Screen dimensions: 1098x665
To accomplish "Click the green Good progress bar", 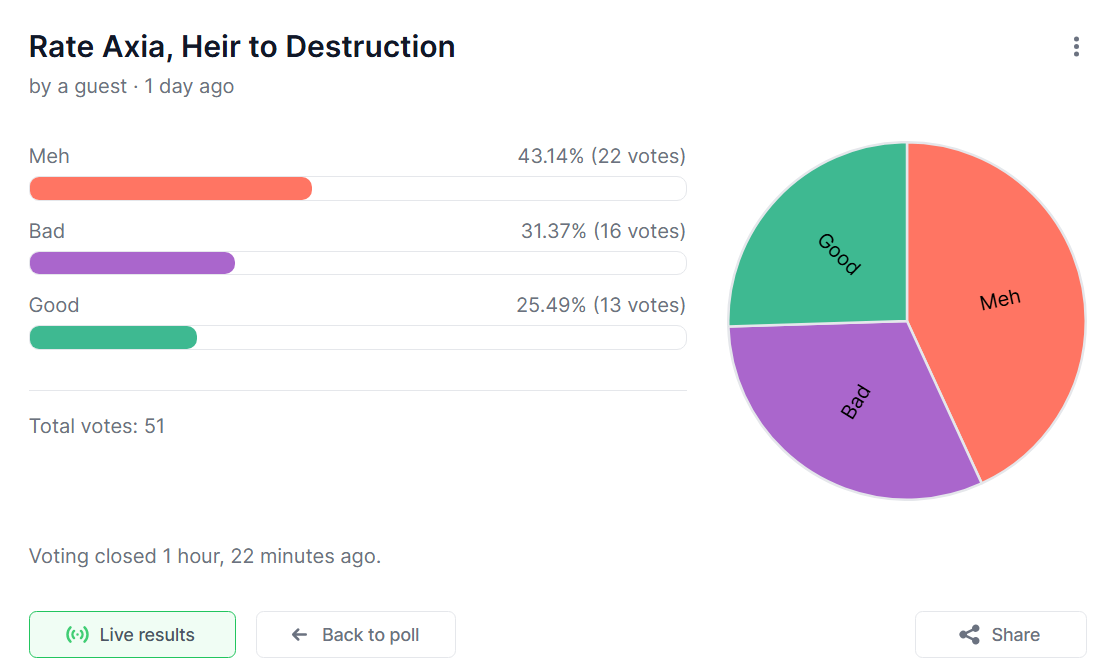I will [113, 338].
